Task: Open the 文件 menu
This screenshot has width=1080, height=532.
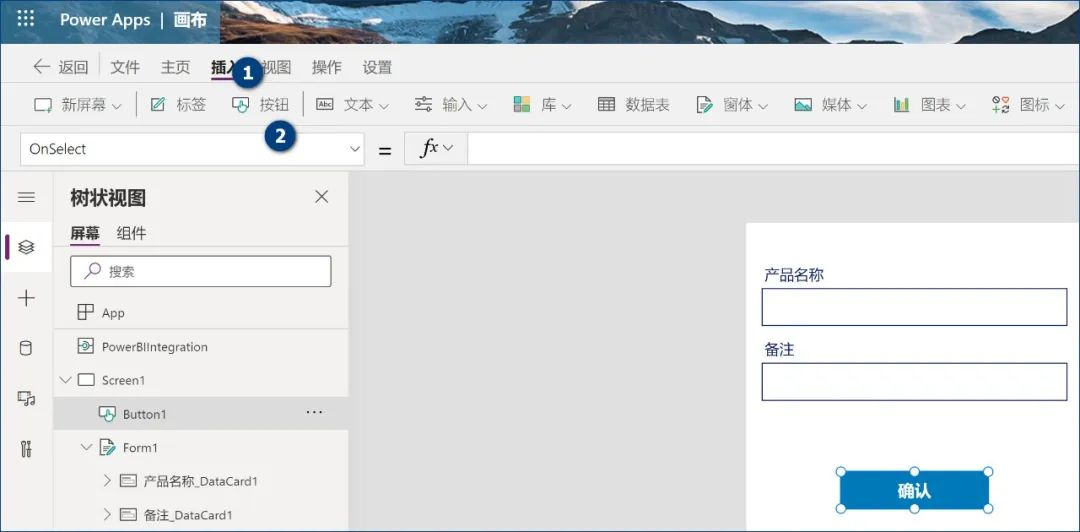Action: click(x=125, y=67)
